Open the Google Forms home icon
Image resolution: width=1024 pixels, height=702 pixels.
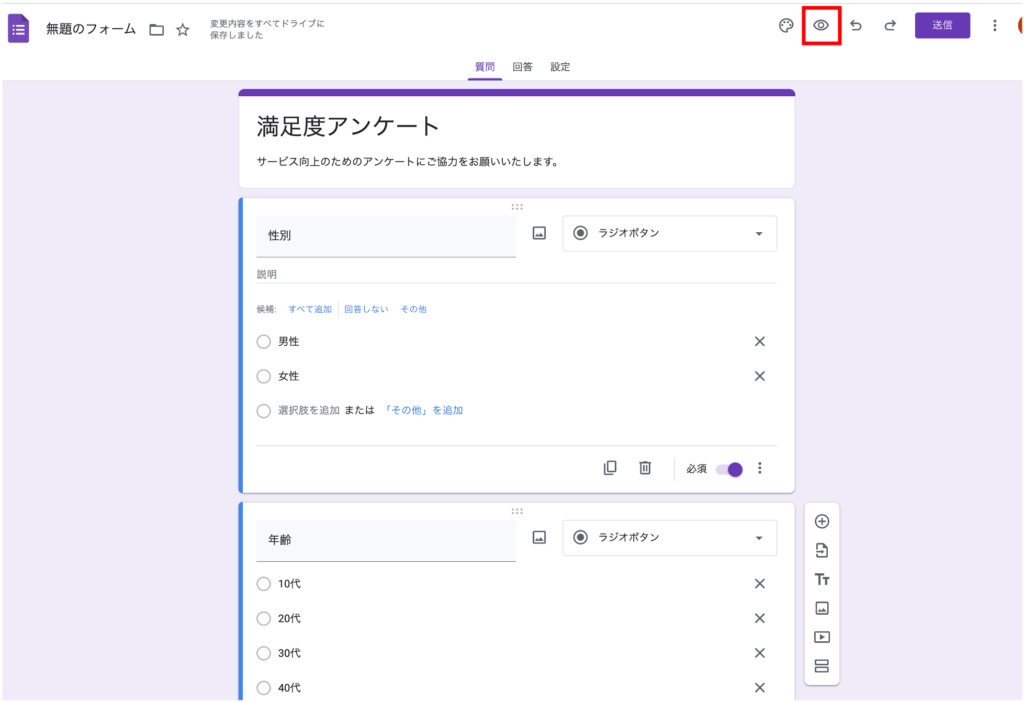18,29
